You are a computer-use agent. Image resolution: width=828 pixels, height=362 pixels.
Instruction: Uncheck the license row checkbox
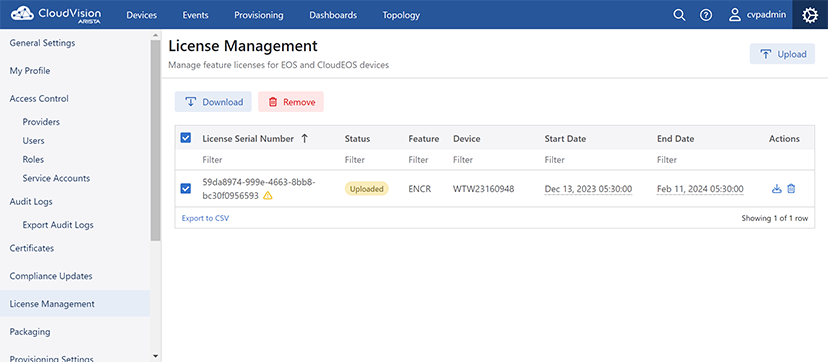[186, 188]
